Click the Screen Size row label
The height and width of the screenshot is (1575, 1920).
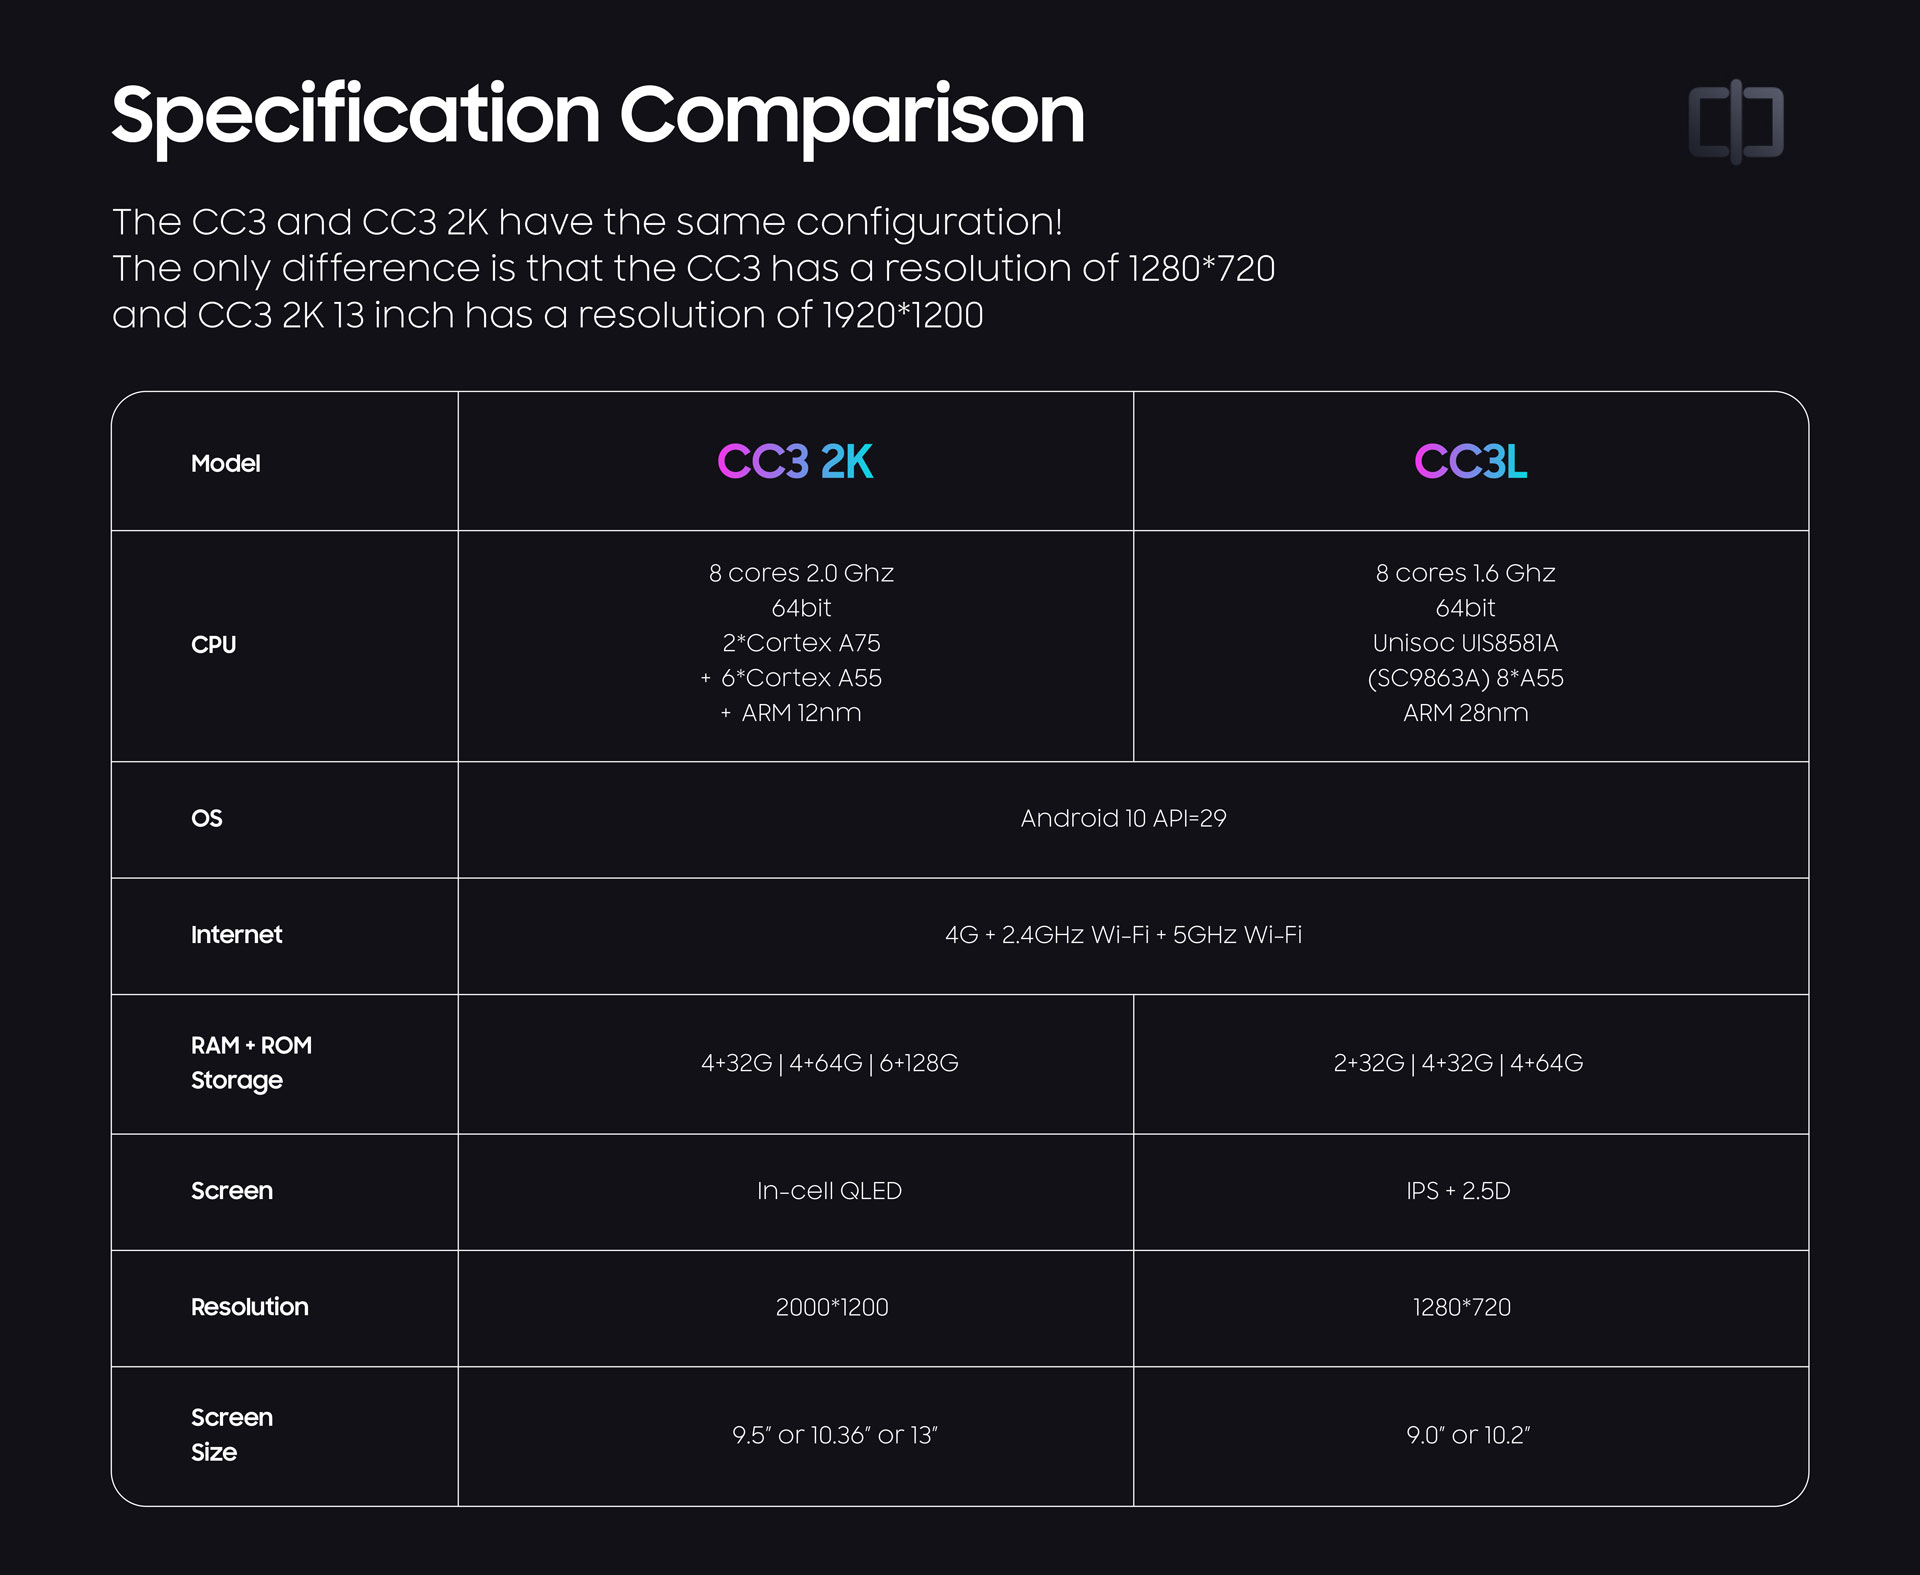tap(232, 1435)
